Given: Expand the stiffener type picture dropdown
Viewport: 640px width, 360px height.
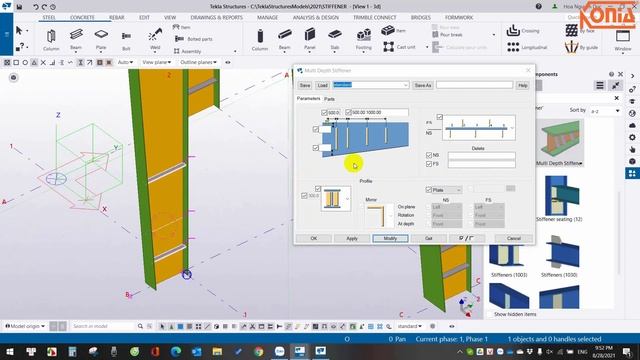Looking at the screenshot, I should pos(347,199).
